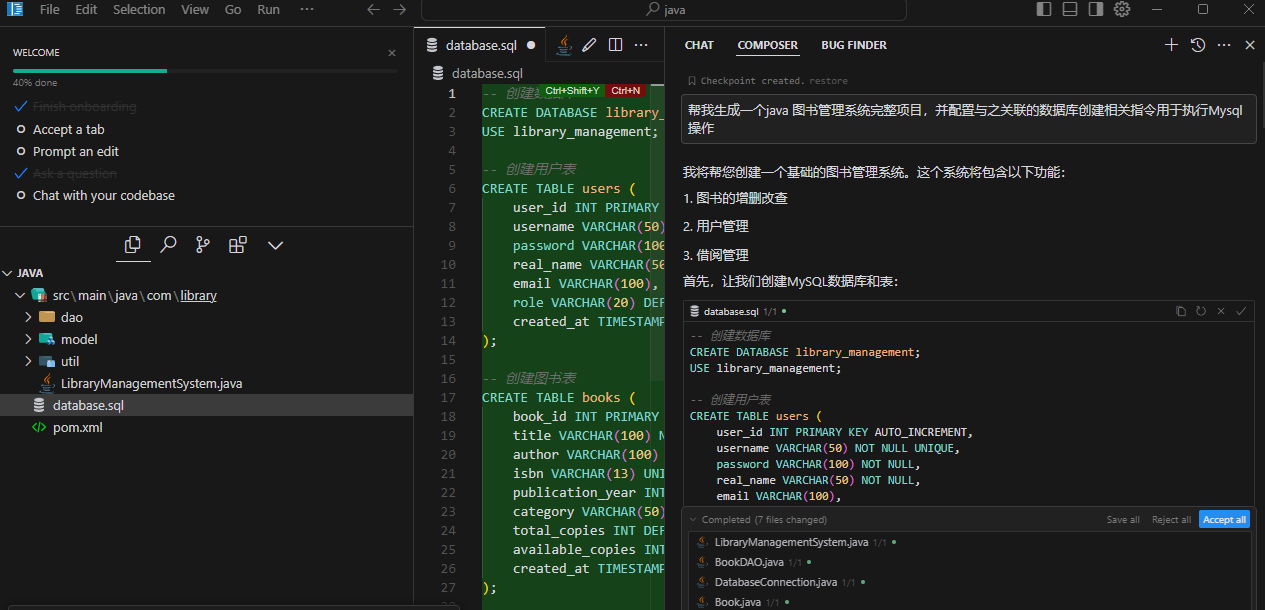Toggle the bottom panel layout button
Screen dimensions: 1265x610
coord(1070,9)
